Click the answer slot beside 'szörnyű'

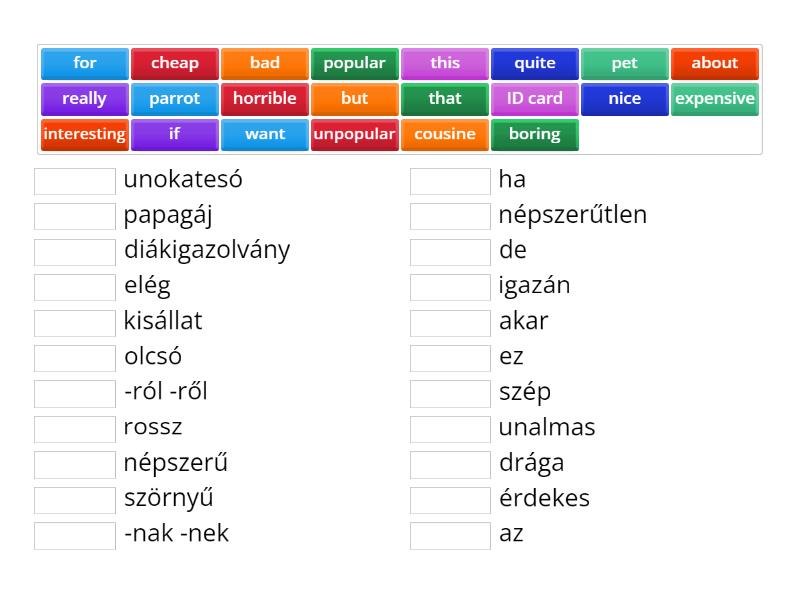point(75,499)
